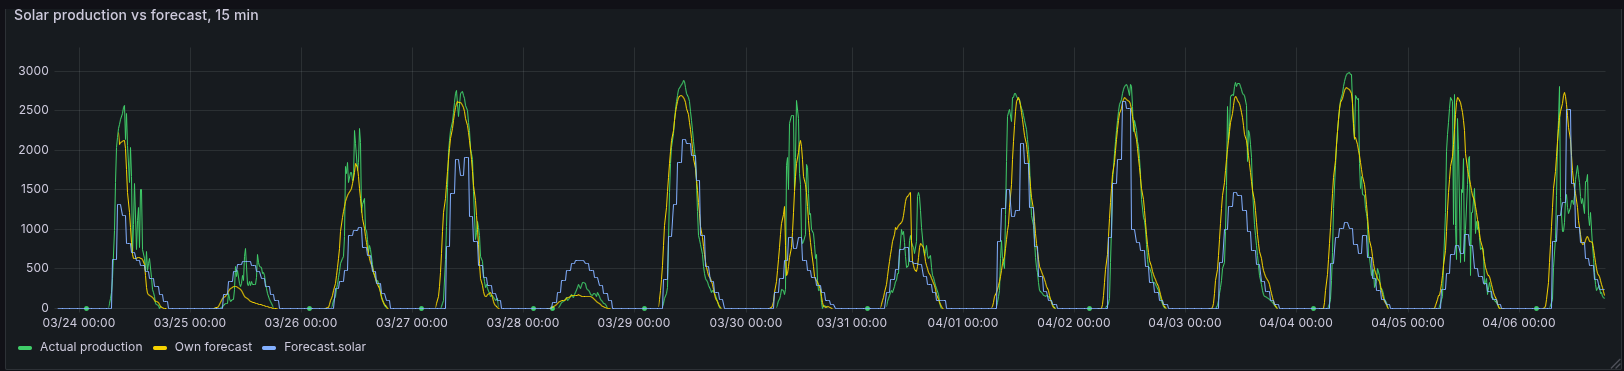This screenshot has height=371, width=1624.
Task: Click the 04/06 00:00 x-axis label
Action: pos(1519,323)
